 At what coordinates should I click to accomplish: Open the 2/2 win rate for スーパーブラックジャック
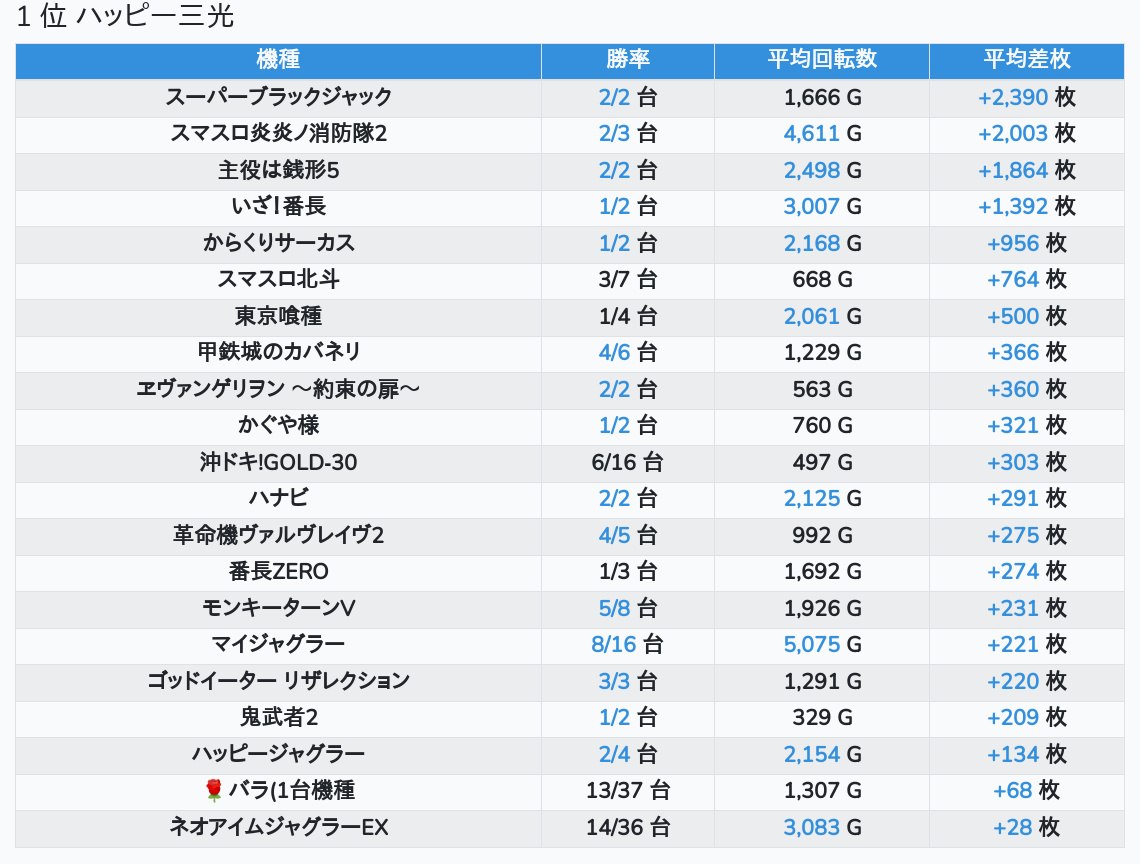615,97
